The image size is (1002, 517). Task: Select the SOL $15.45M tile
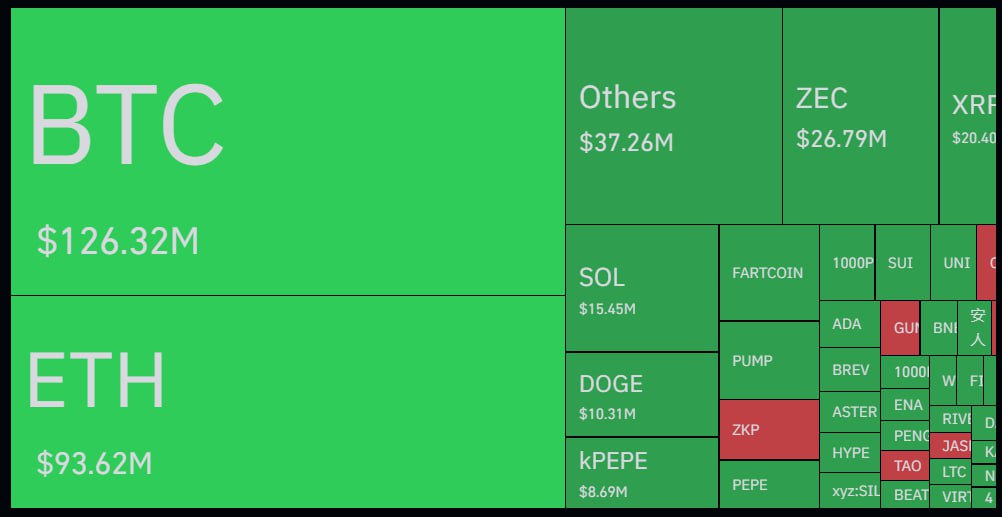click(641, 288)
